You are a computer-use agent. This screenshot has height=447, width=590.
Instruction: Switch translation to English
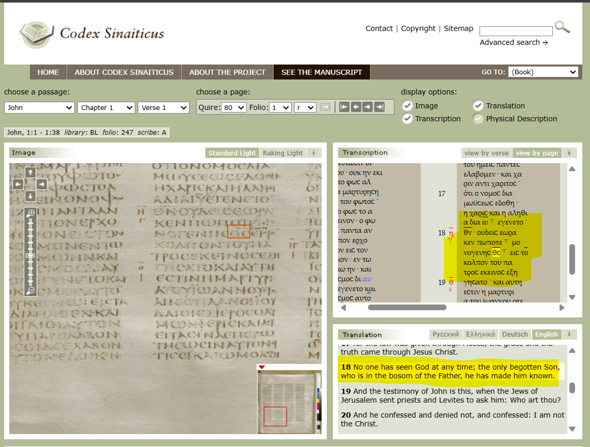(x=547, y=334)
